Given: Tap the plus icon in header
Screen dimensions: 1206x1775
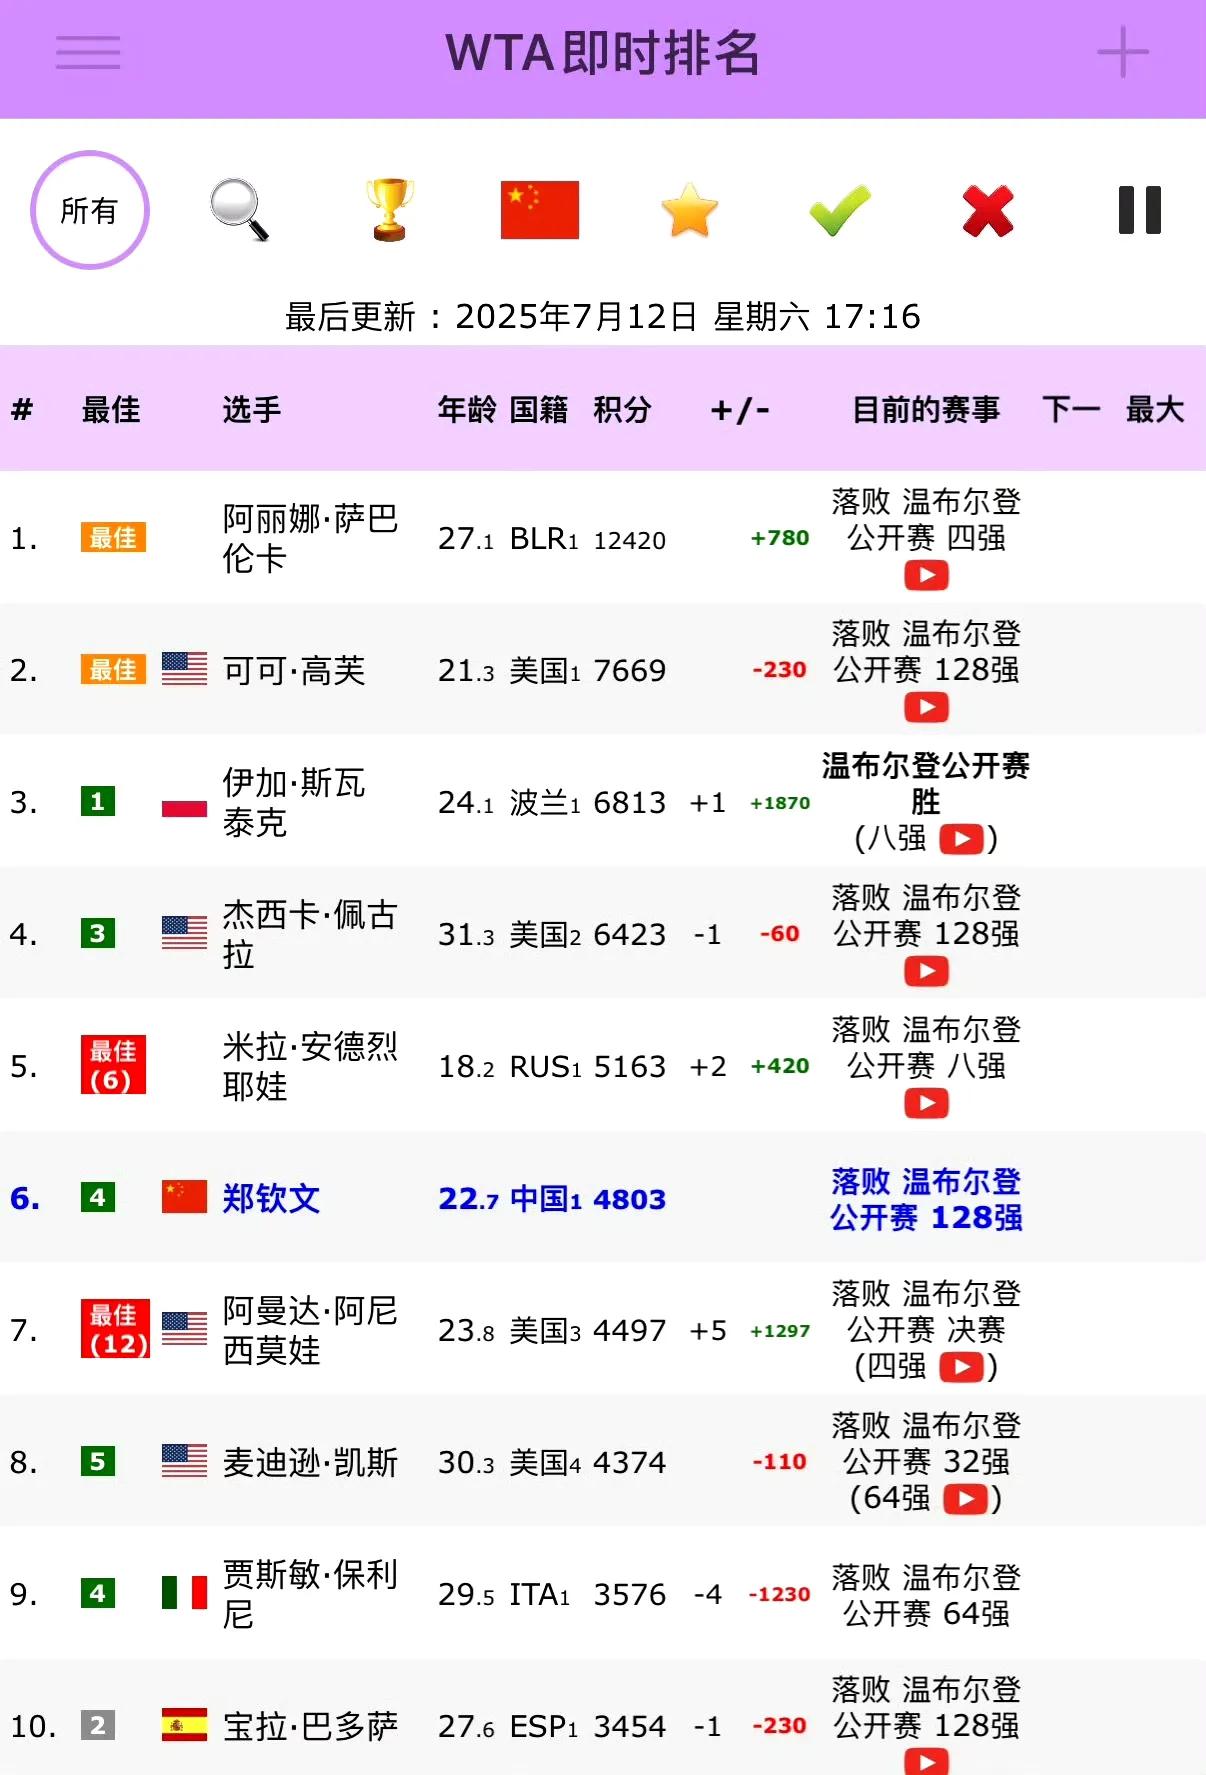Looking at the screenshot, I should point(1123,53).
